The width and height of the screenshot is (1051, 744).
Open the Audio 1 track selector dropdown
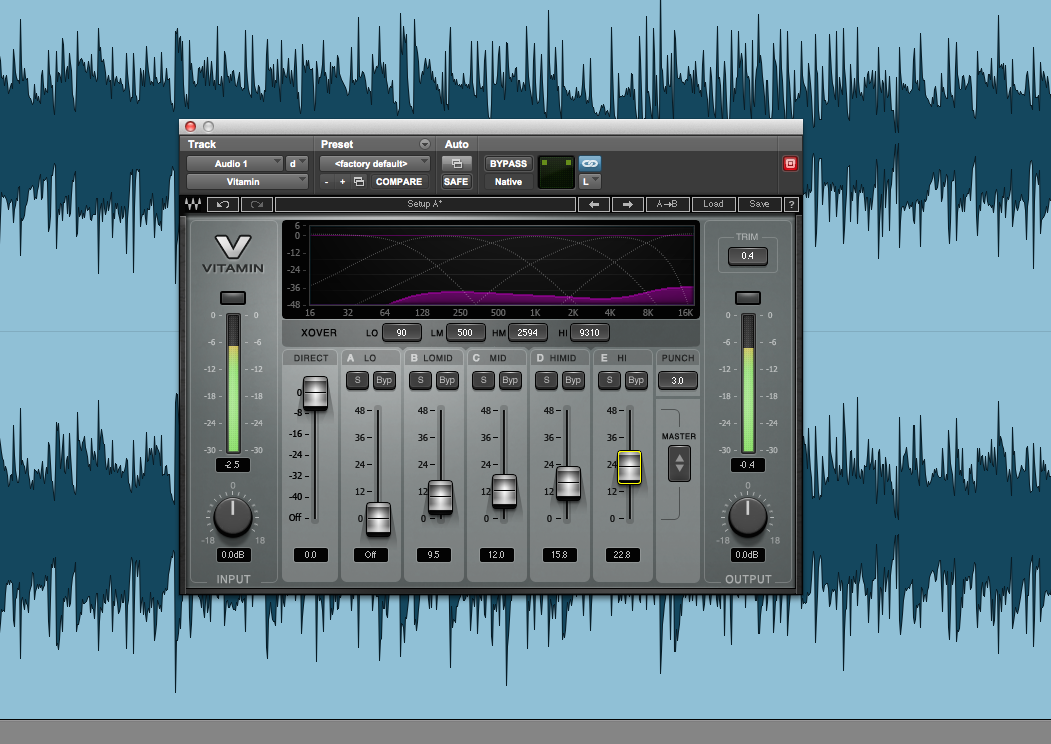(235, 164)
